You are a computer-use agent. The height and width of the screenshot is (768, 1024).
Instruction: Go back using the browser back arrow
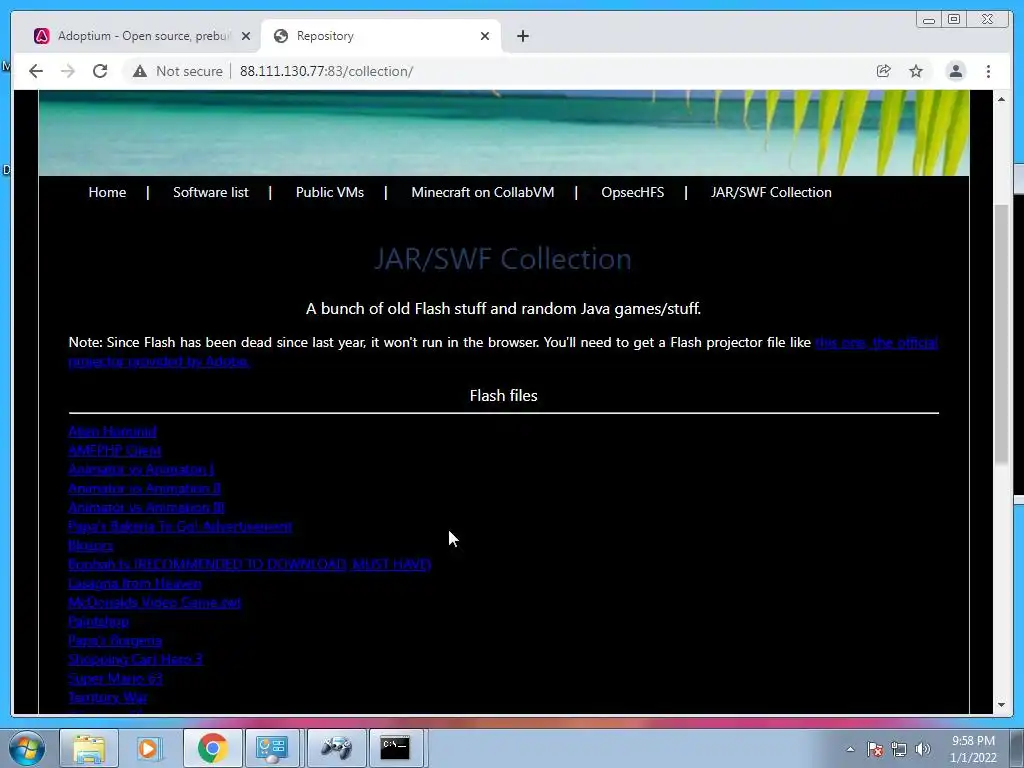click(x=36, y=71)
